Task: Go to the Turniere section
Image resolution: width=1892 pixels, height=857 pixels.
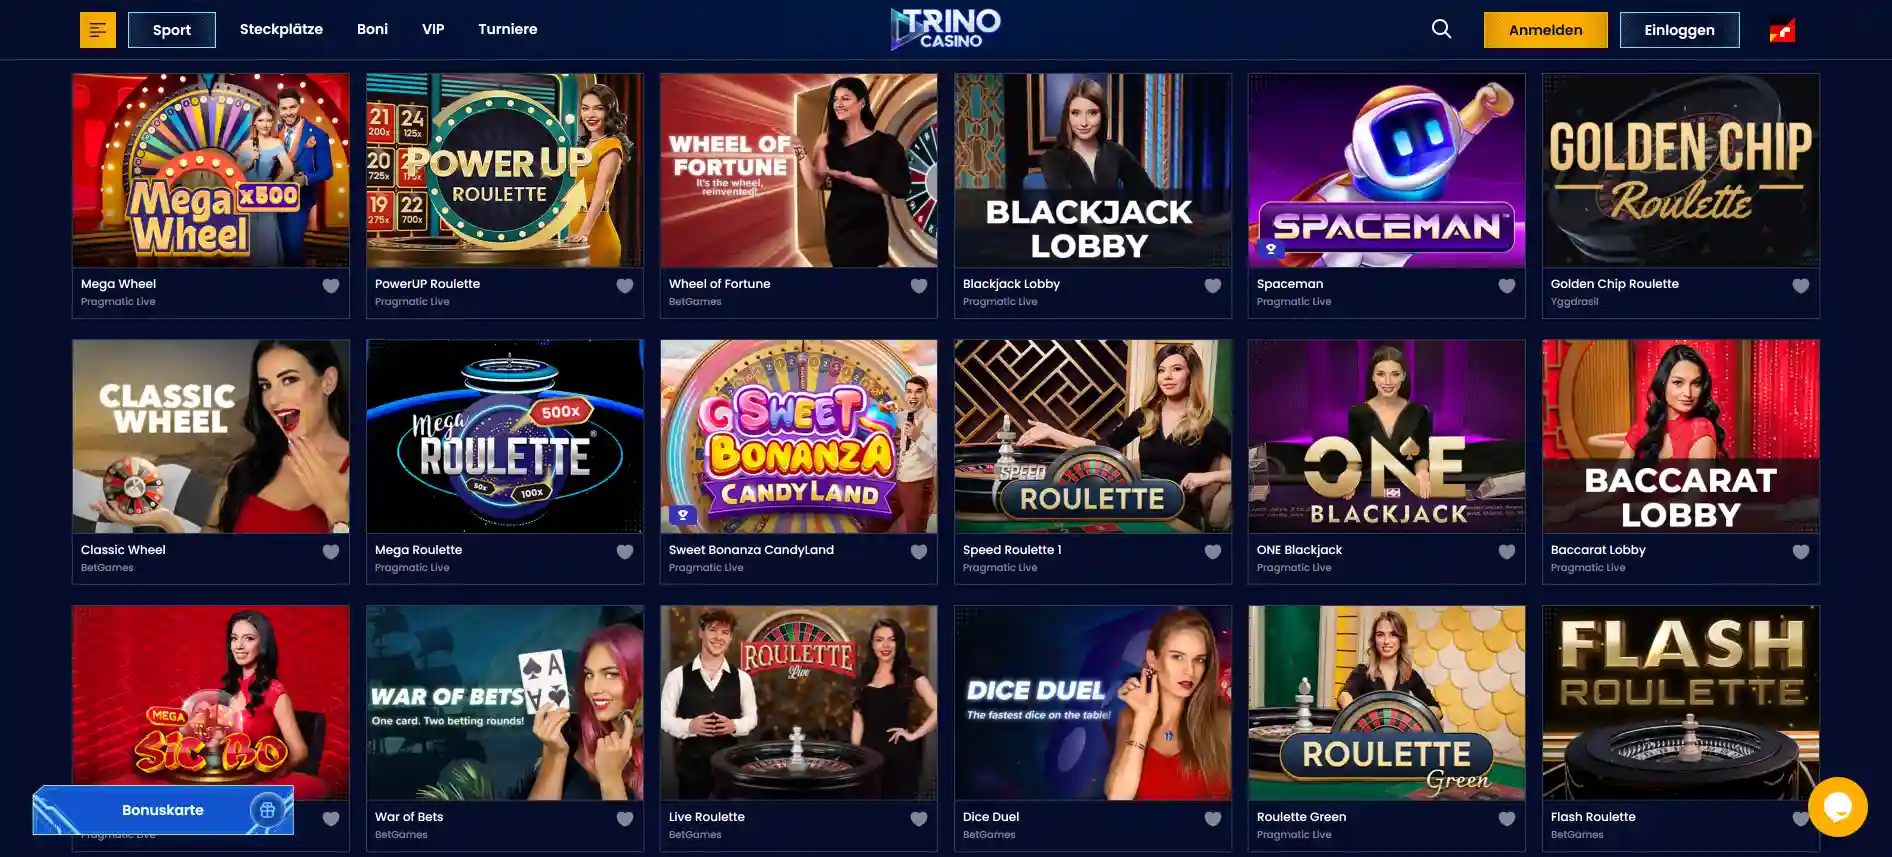Action: [508, 29]
